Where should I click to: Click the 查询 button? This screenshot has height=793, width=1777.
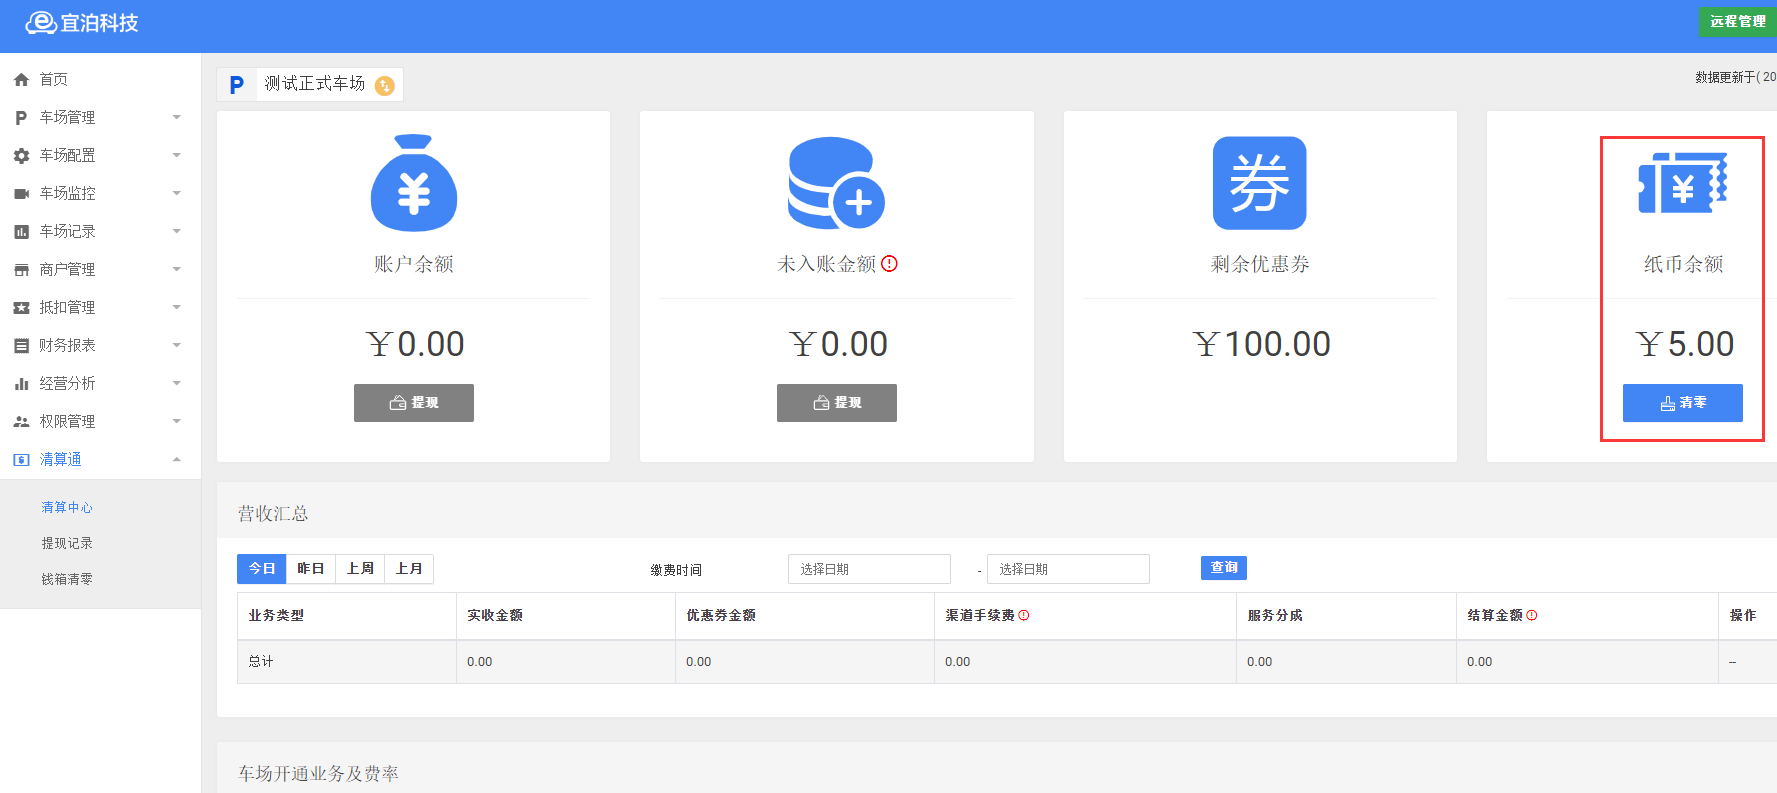pos(1224,568)
